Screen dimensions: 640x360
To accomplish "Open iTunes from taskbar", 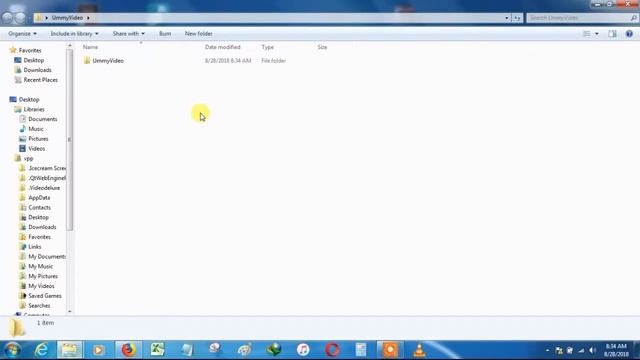I will click(303, 350).
